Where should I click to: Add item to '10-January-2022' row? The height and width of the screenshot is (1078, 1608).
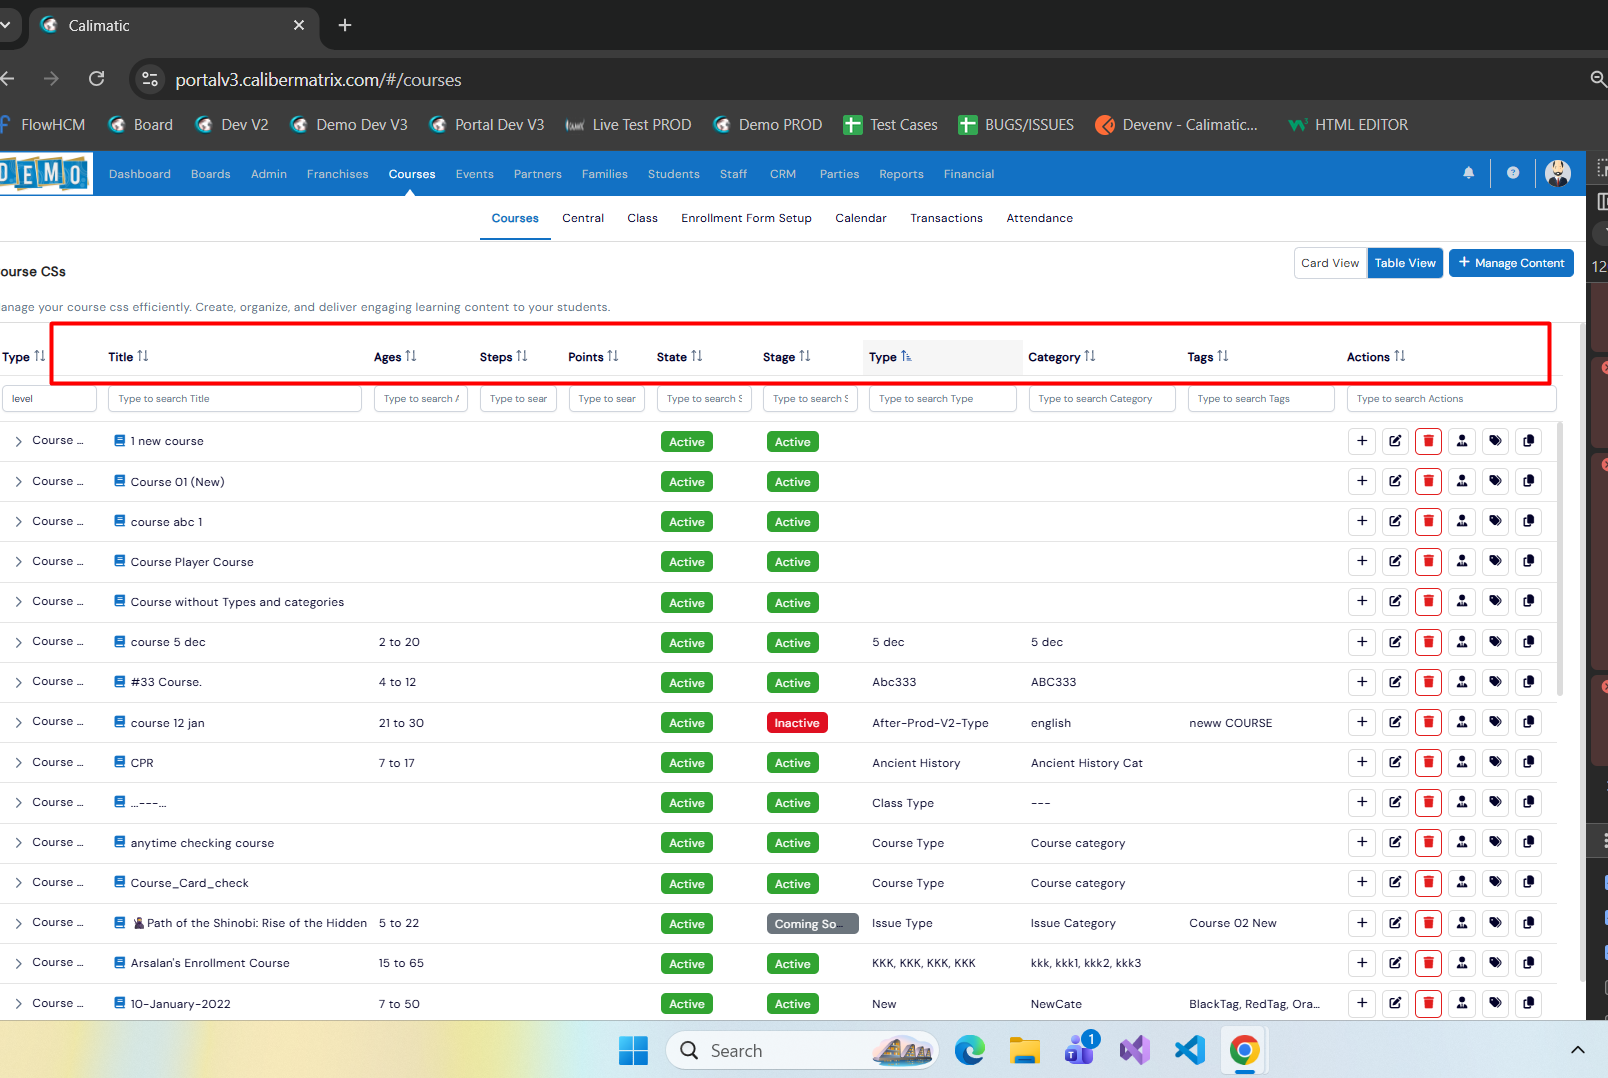[x=1362, y=1003]
